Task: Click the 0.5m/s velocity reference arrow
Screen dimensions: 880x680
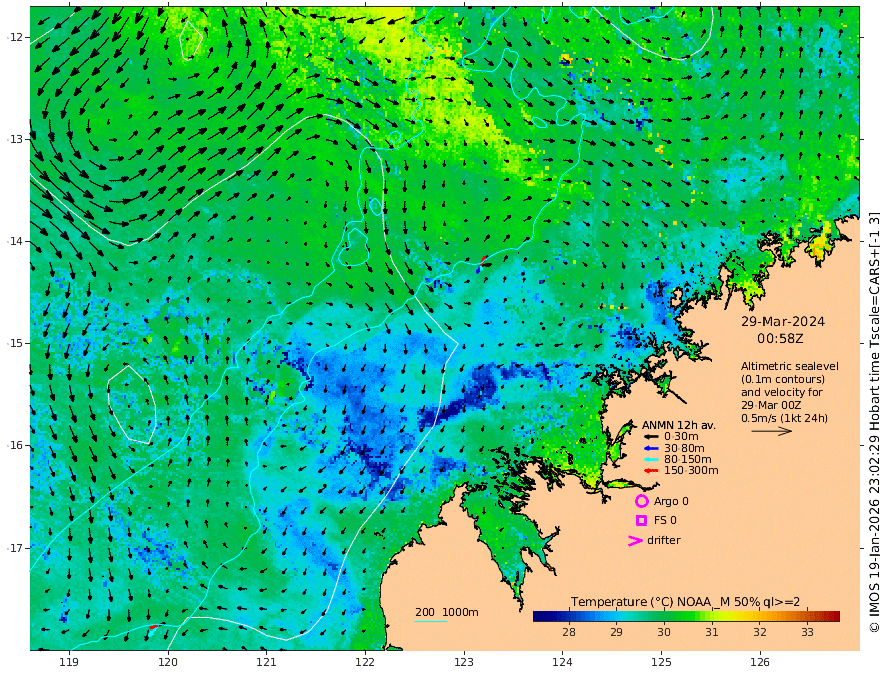Action: click(x=772, y=431)
